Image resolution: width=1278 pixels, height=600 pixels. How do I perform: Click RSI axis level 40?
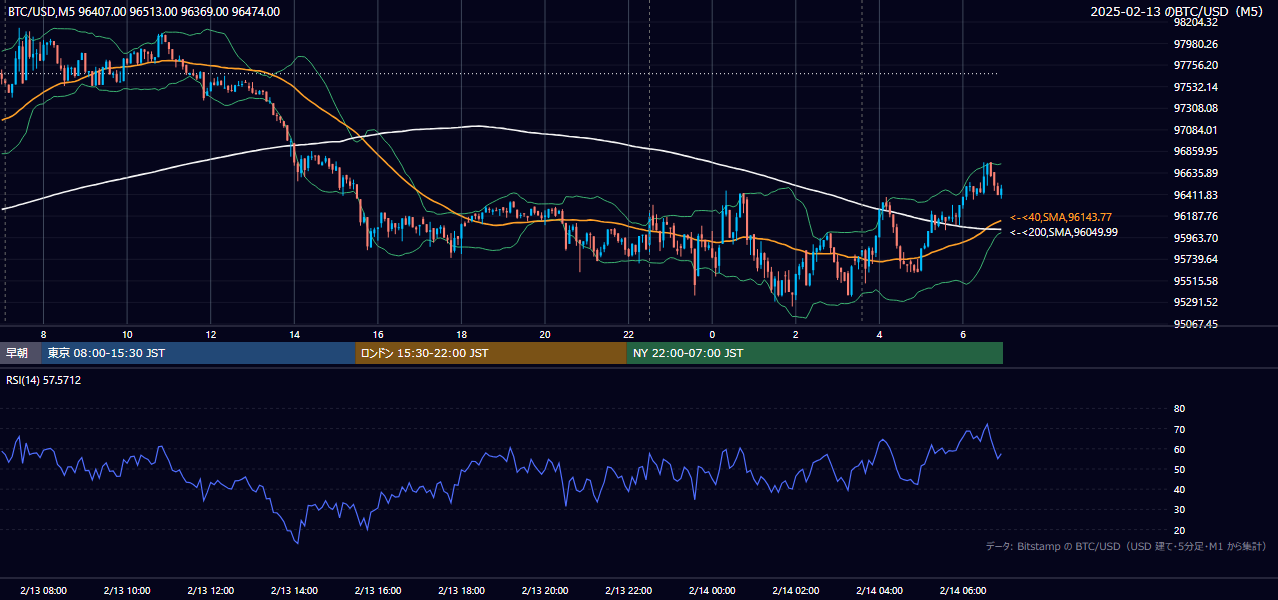pos(1179,490)
